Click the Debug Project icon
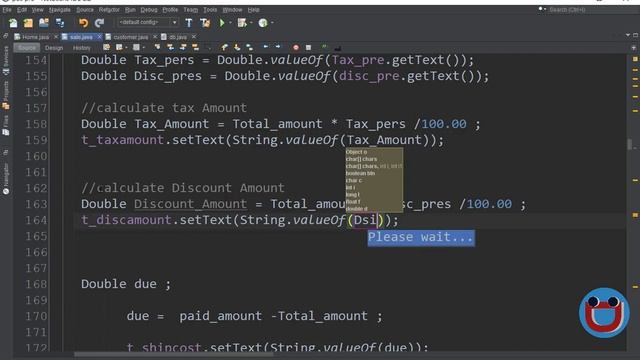This screenshot has width=640, height=360. pos(242,23)
